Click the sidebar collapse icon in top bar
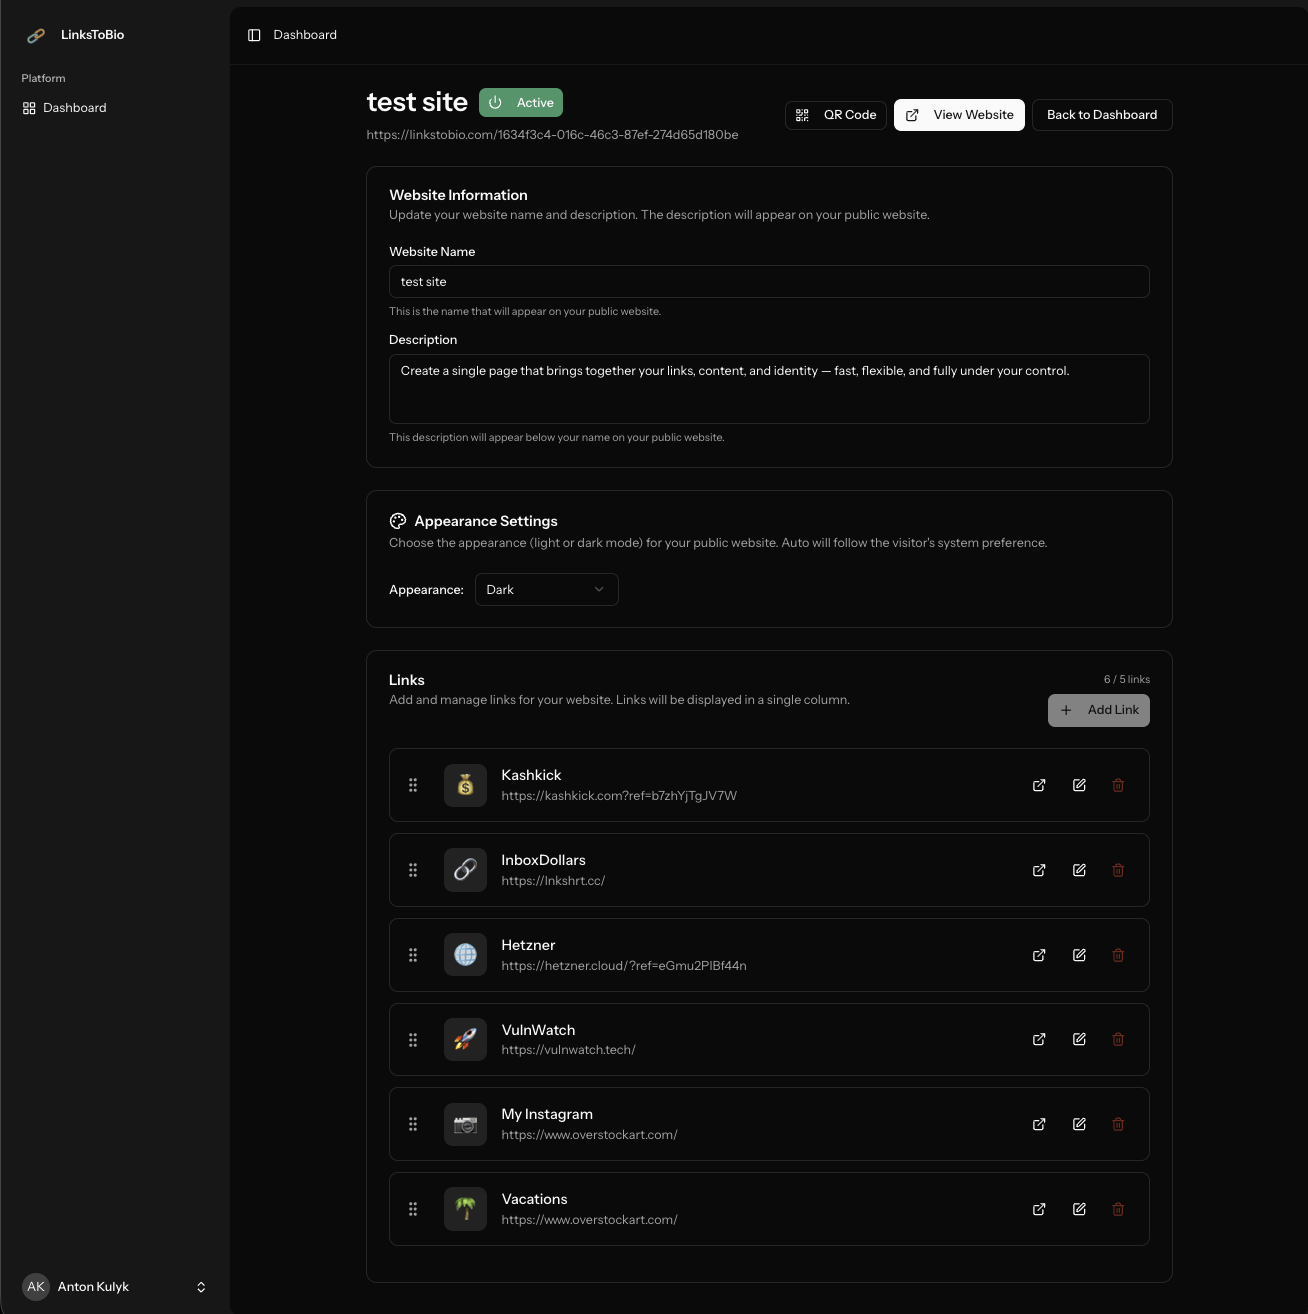The height and width of the screenshot is (1314, 1308). (x=253, y=35)
